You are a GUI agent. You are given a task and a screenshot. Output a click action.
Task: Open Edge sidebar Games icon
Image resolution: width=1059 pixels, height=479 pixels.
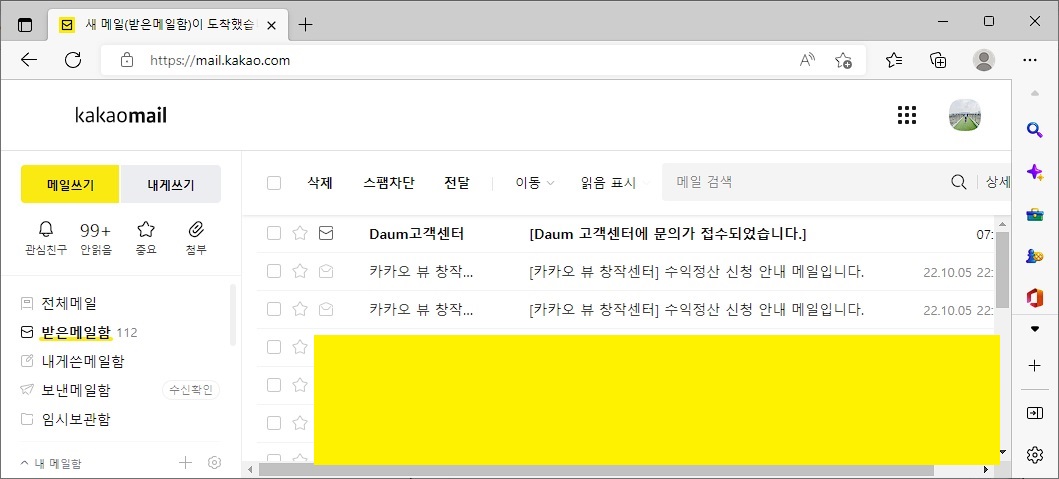pos(1035,255)
